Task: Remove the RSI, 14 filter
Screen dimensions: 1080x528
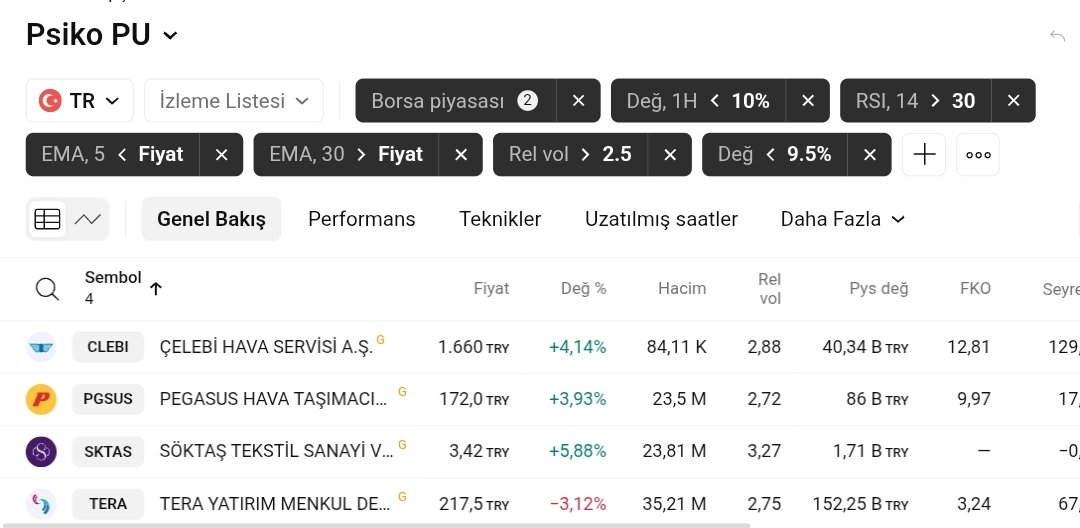Action: coord(1013,101)
